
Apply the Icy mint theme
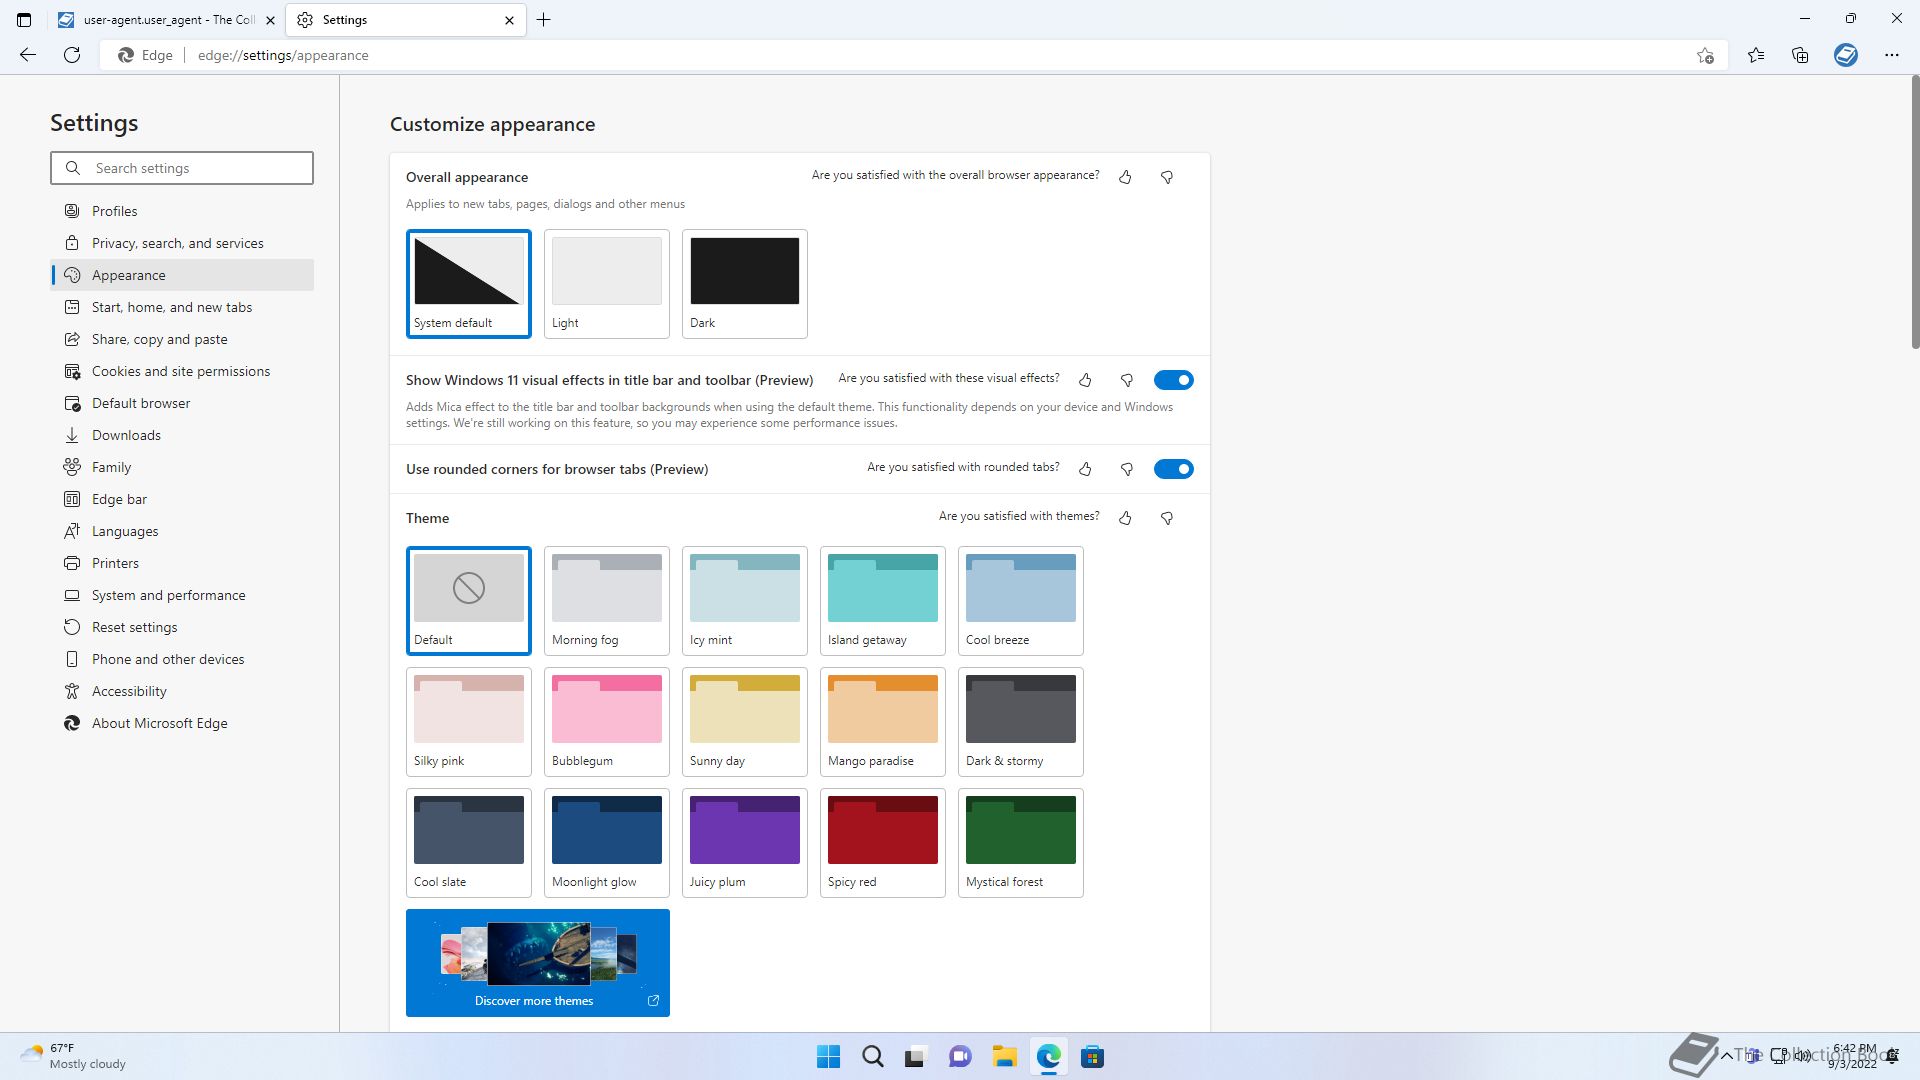pos(745,601)
